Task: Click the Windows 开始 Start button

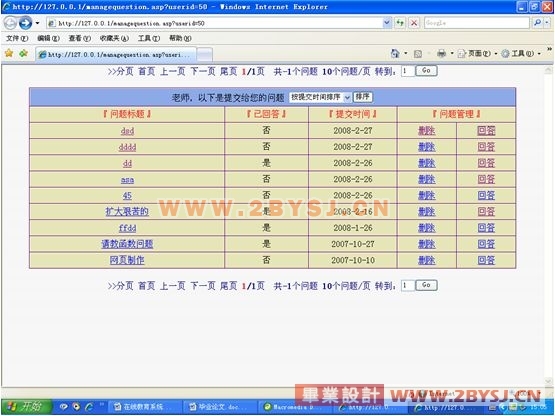Action: 27,406
